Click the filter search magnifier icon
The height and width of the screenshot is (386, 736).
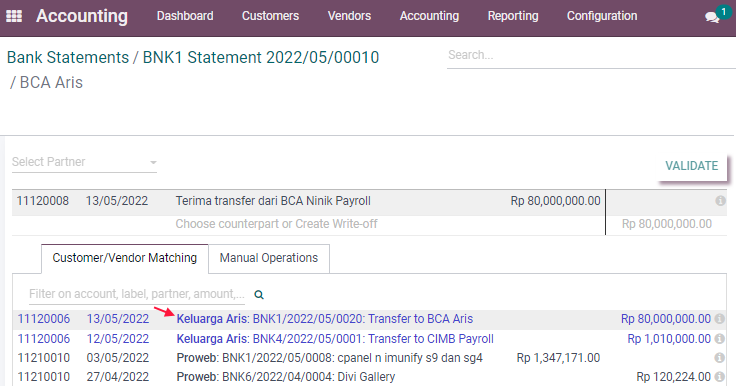point(259,294)
